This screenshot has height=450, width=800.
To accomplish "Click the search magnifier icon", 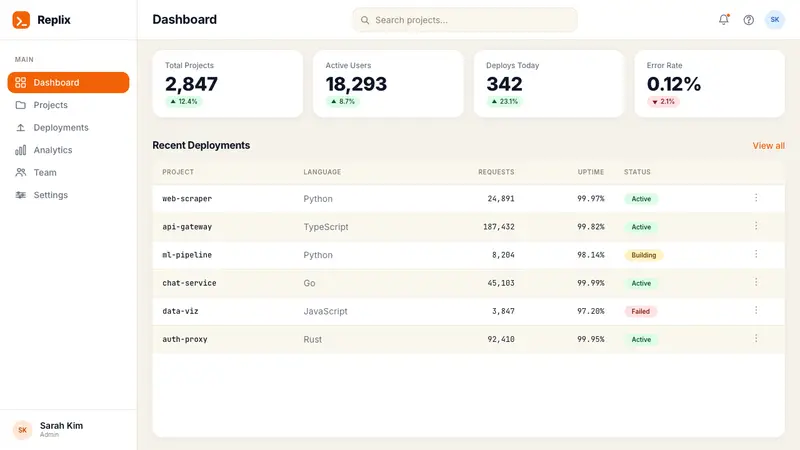I will click(365, 20).
